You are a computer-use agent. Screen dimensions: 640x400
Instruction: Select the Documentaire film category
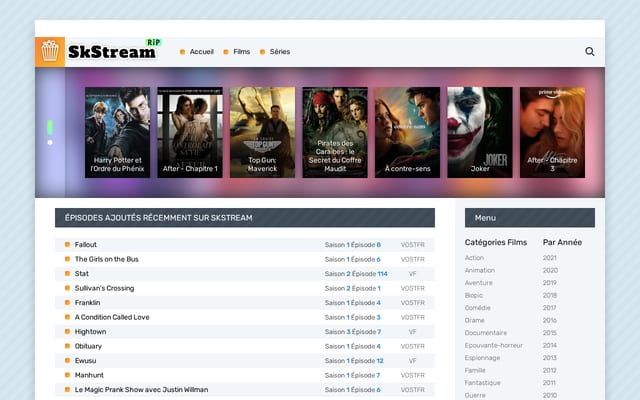pyautogui.click(x=486, y=333)
